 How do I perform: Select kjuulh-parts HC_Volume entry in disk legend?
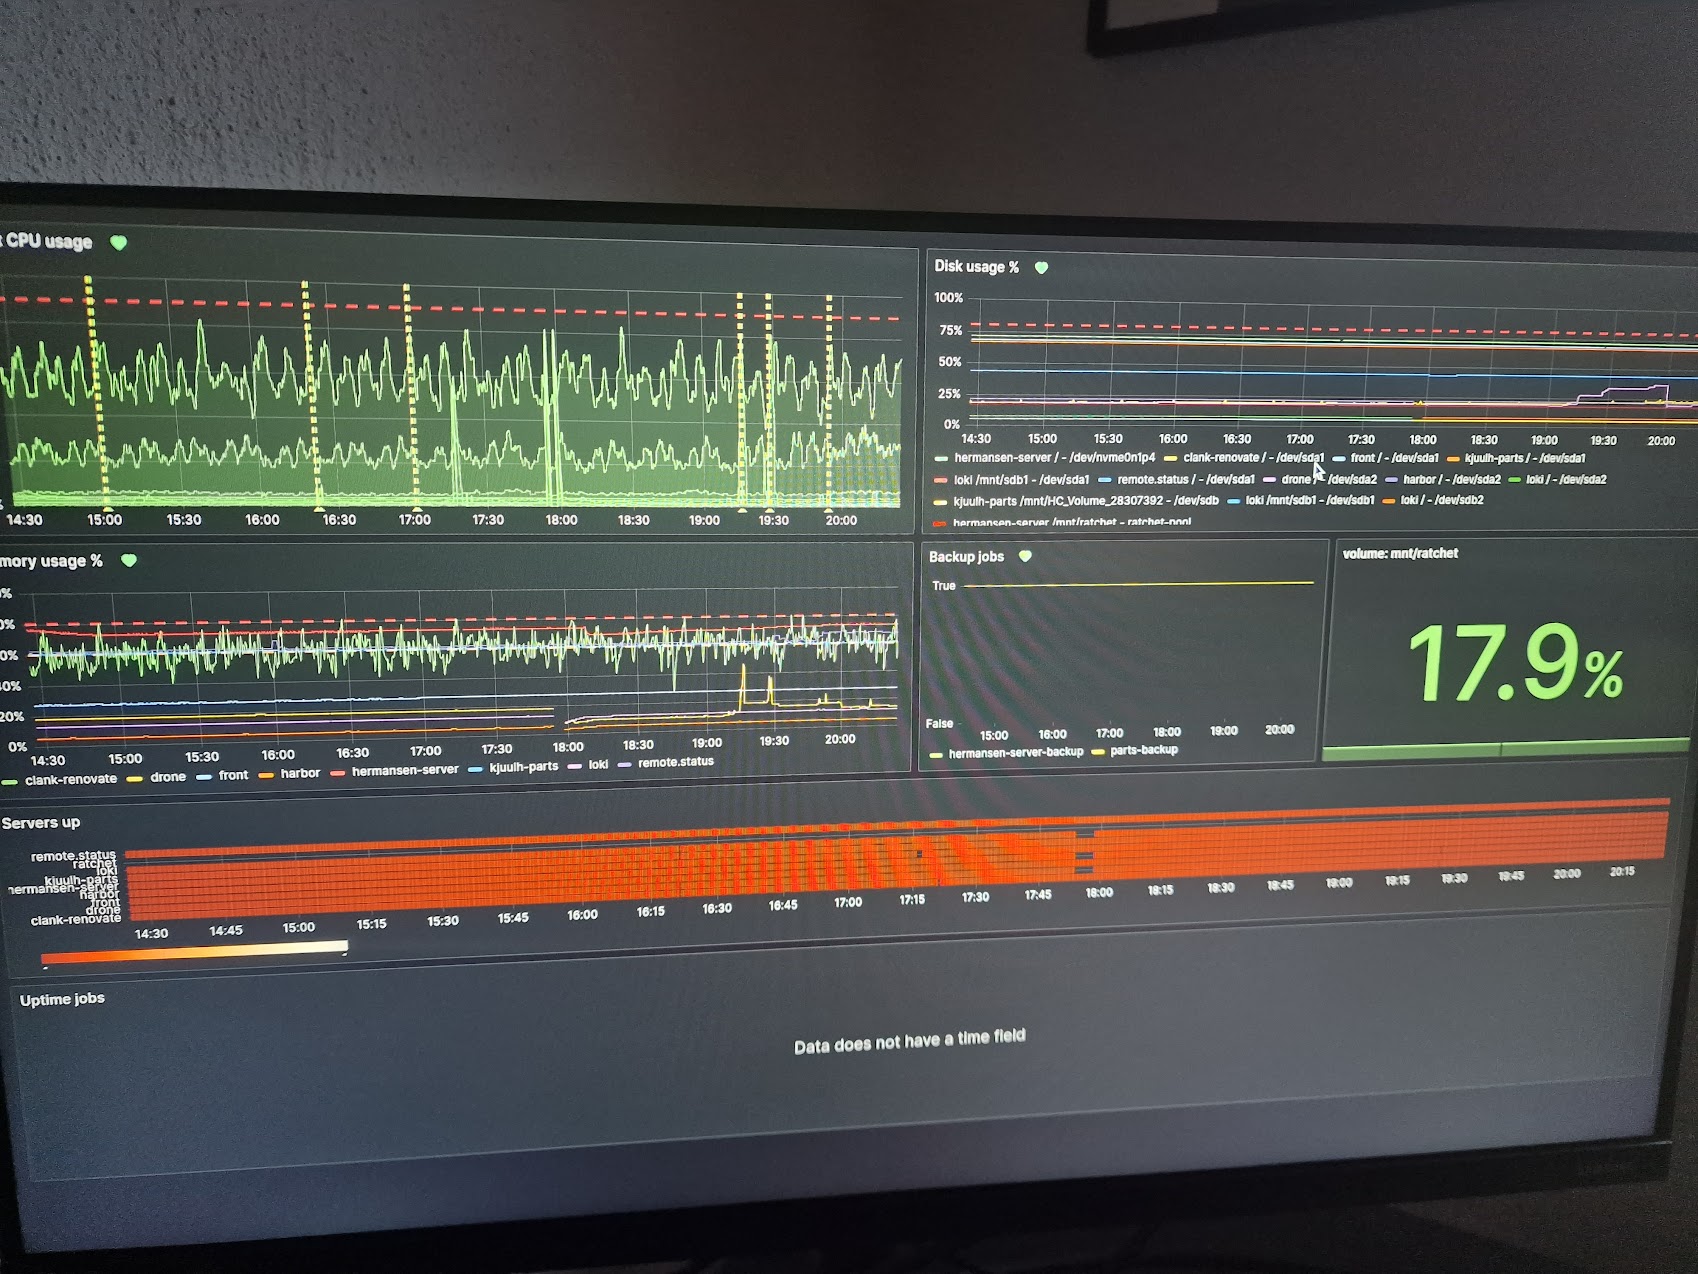pos(1085,501)
